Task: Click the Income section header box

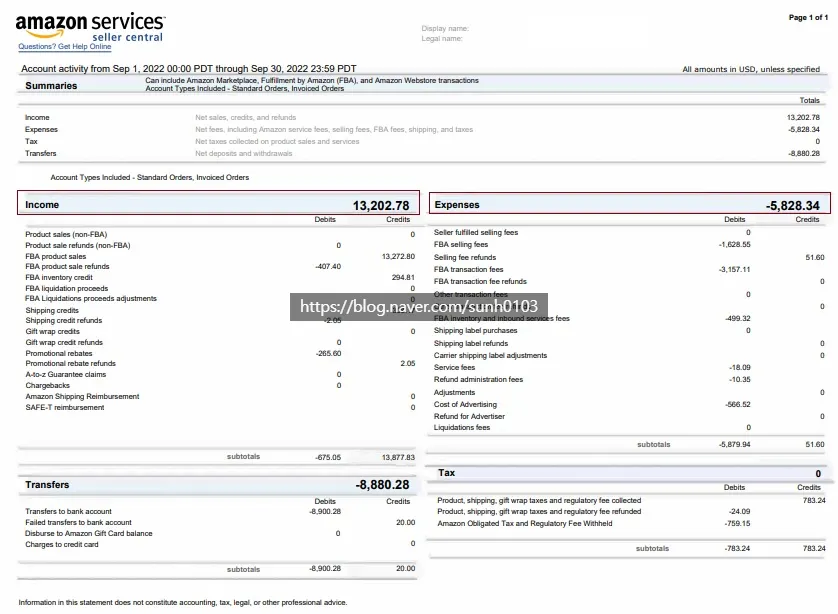Action: [218, 203]
